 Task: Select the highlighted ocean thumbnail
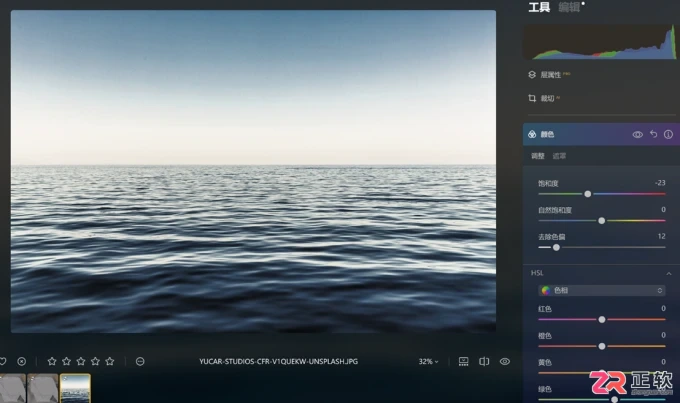coord(75,388)
